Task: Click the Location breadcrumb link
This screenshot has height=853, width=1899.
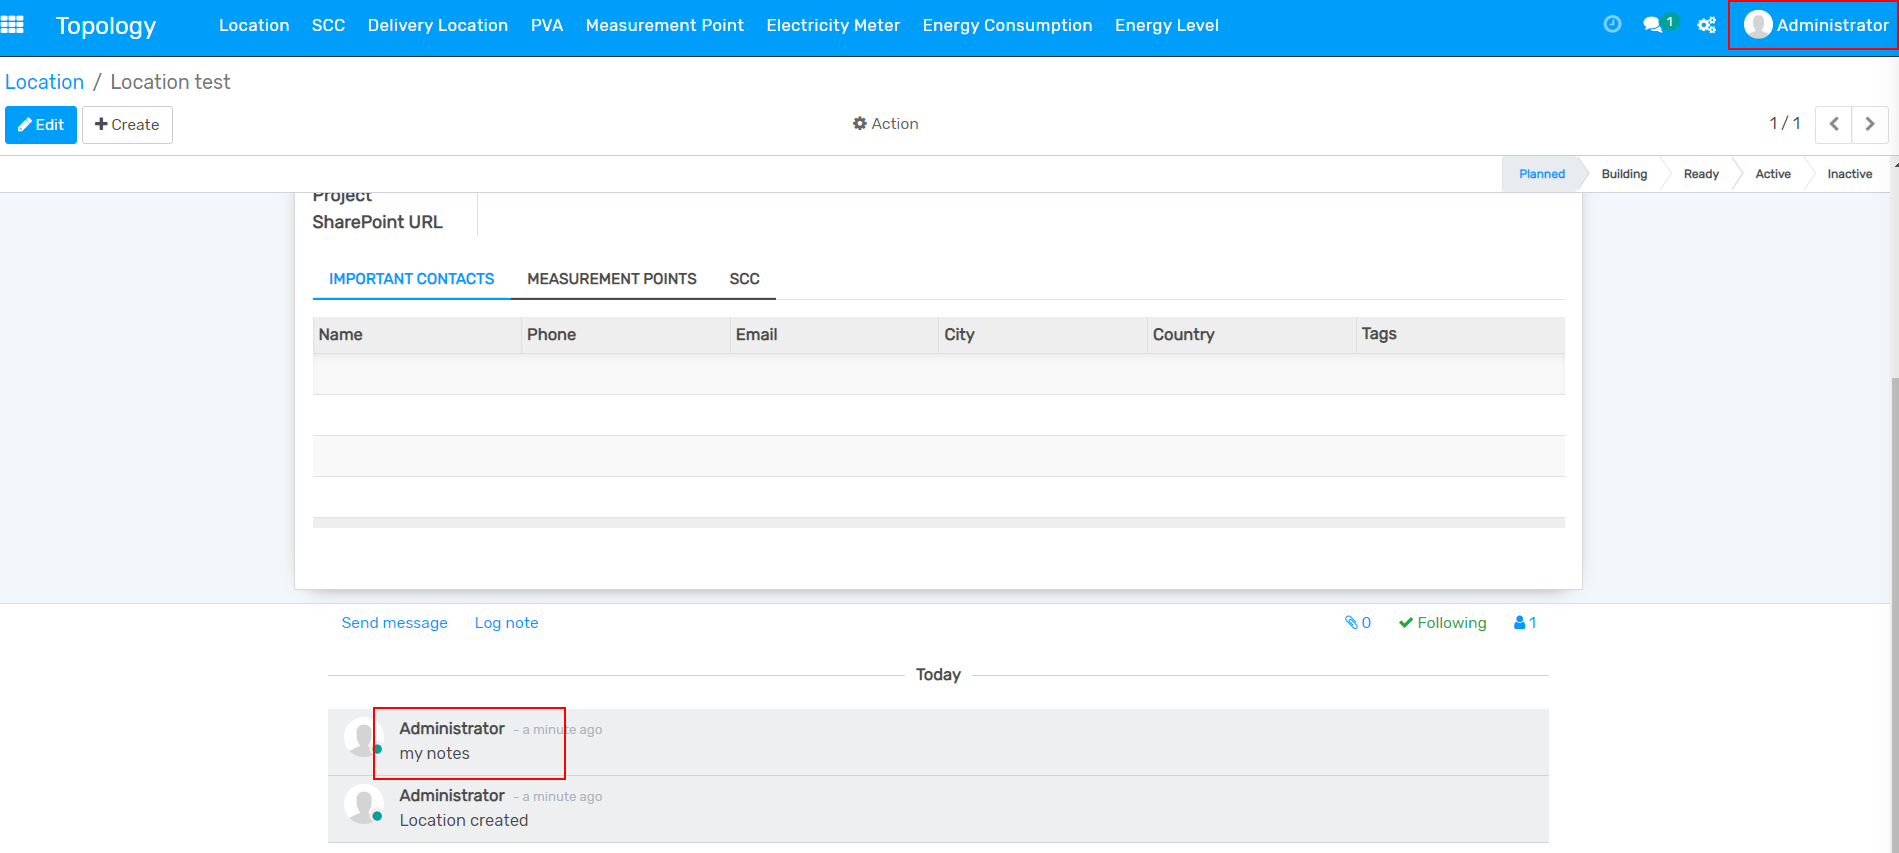Action: coord(45,82)
